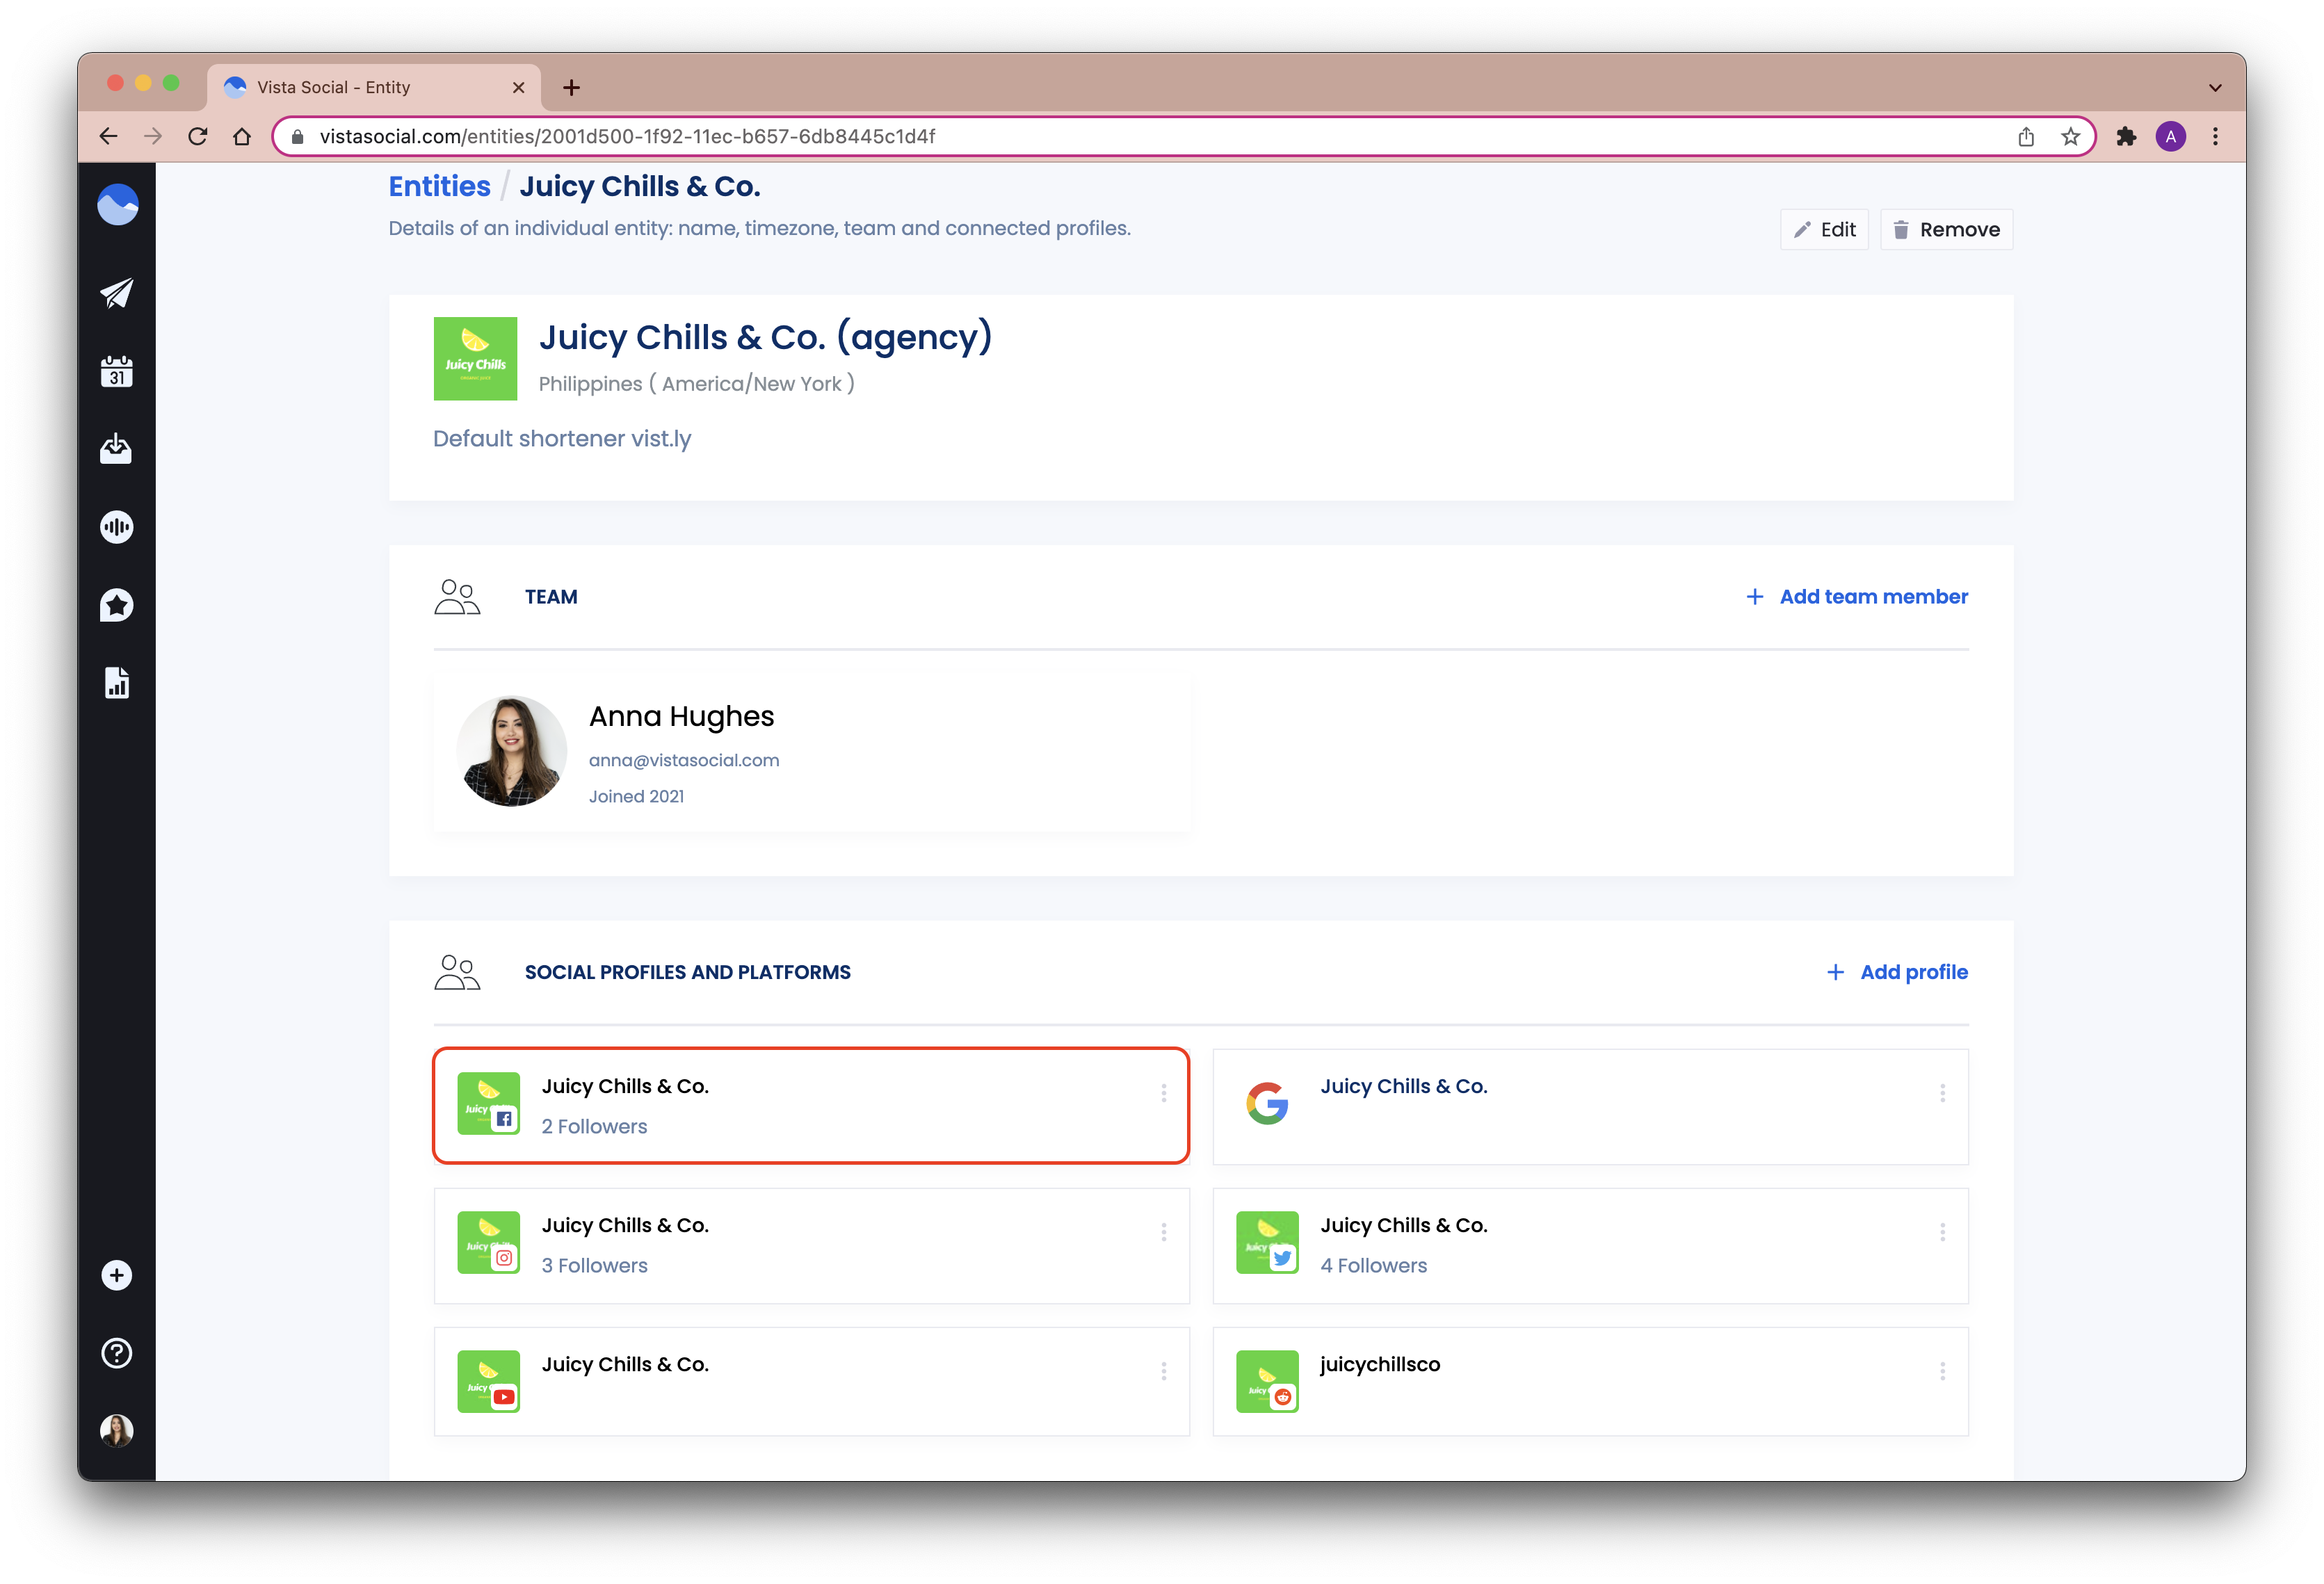The image size is (2324, 1584).
Task: Open Chrome three-dot menu
Action: 2215,136
